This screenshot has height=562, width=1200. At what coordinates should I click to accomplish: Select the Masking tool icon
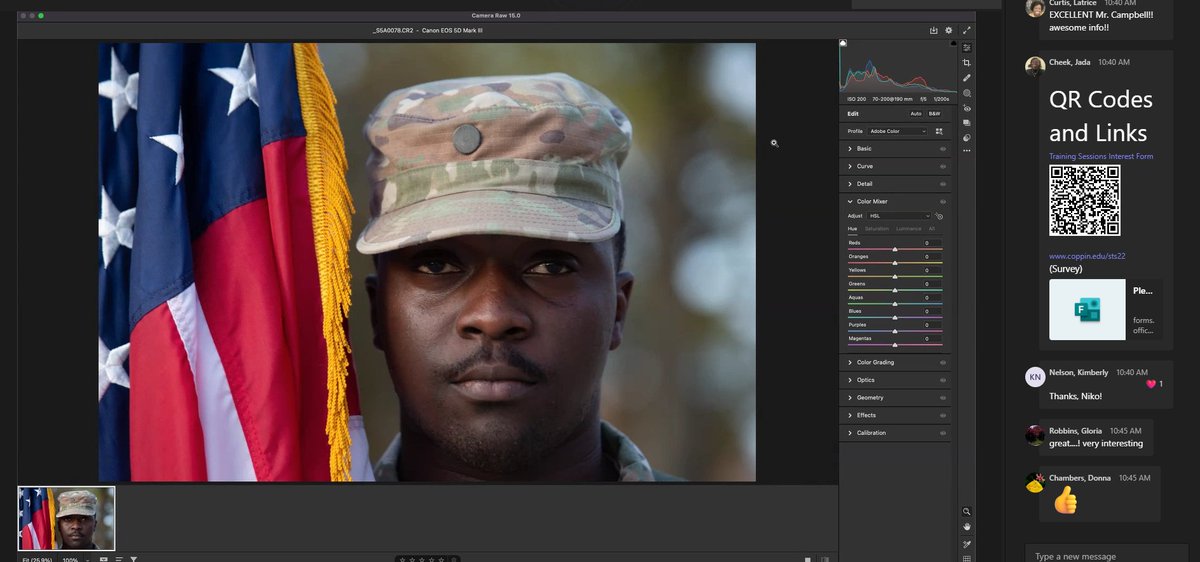[x=967, y=93]
